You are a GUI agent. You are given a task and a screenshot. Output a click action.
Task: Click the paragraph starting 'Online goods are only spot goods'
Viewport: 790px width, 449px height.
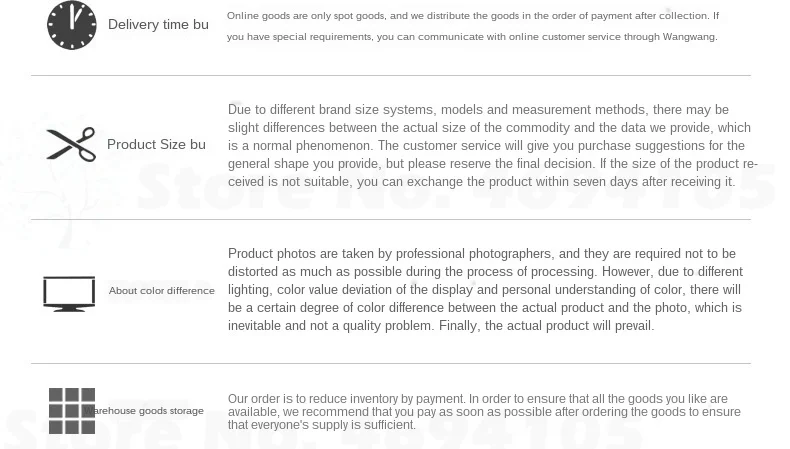(473, 26)
